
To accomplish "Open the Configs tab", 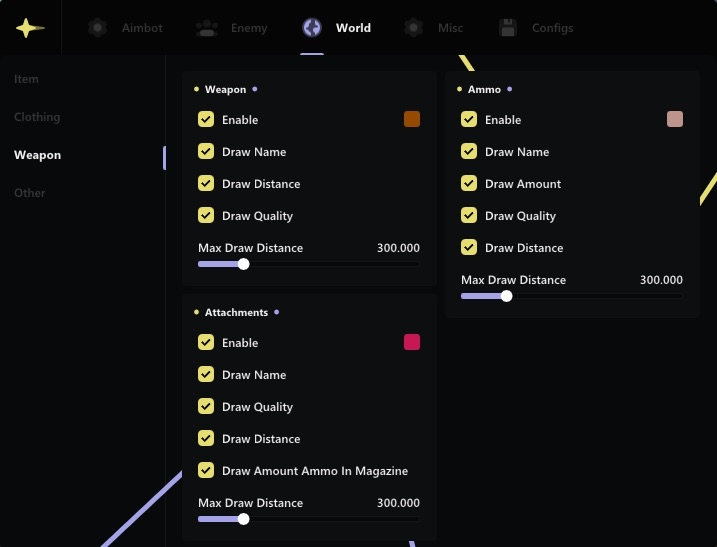I will click(552, 28).
